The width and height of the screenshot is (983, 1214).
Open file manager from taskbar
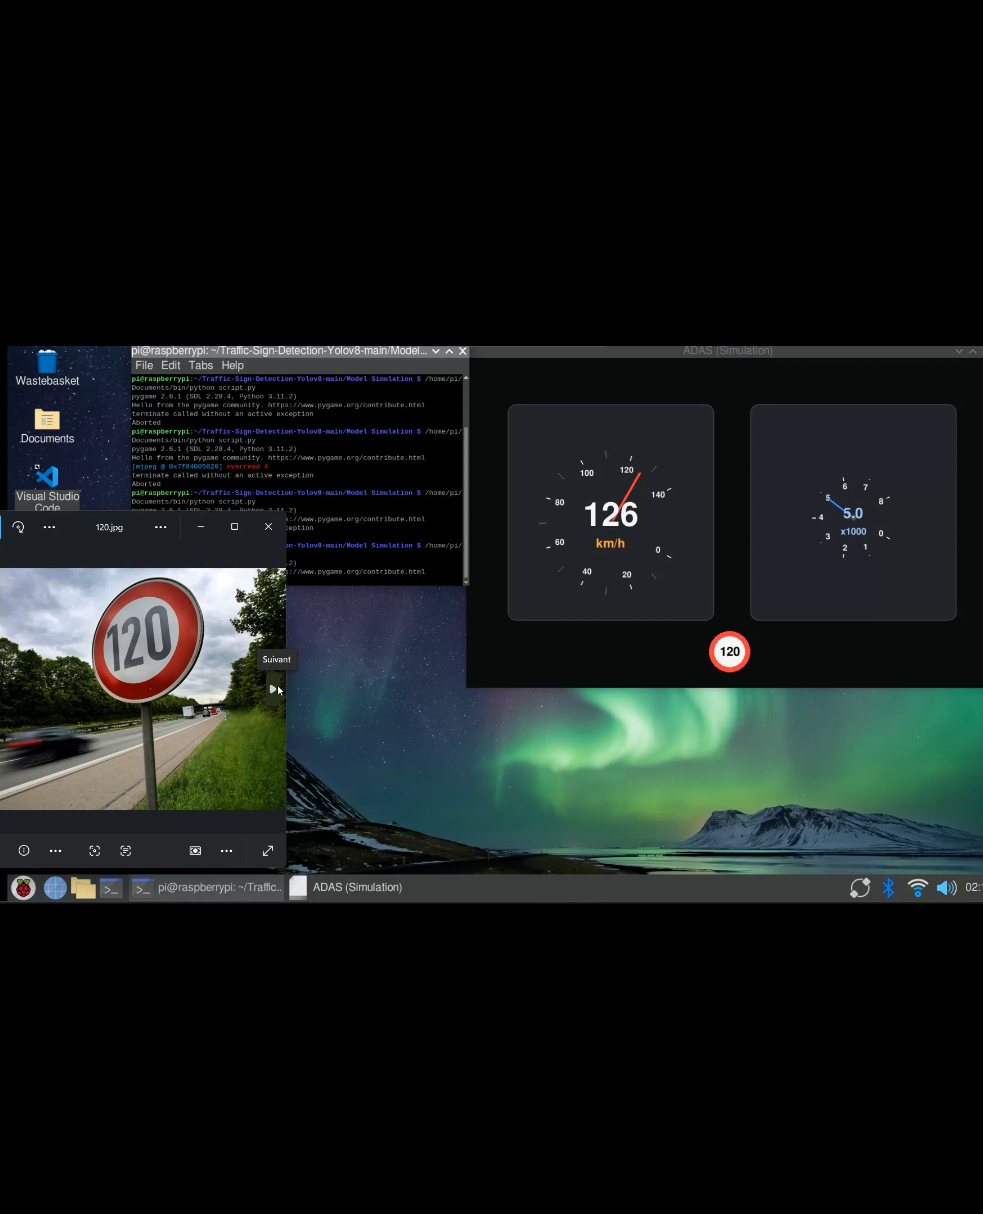83,888
